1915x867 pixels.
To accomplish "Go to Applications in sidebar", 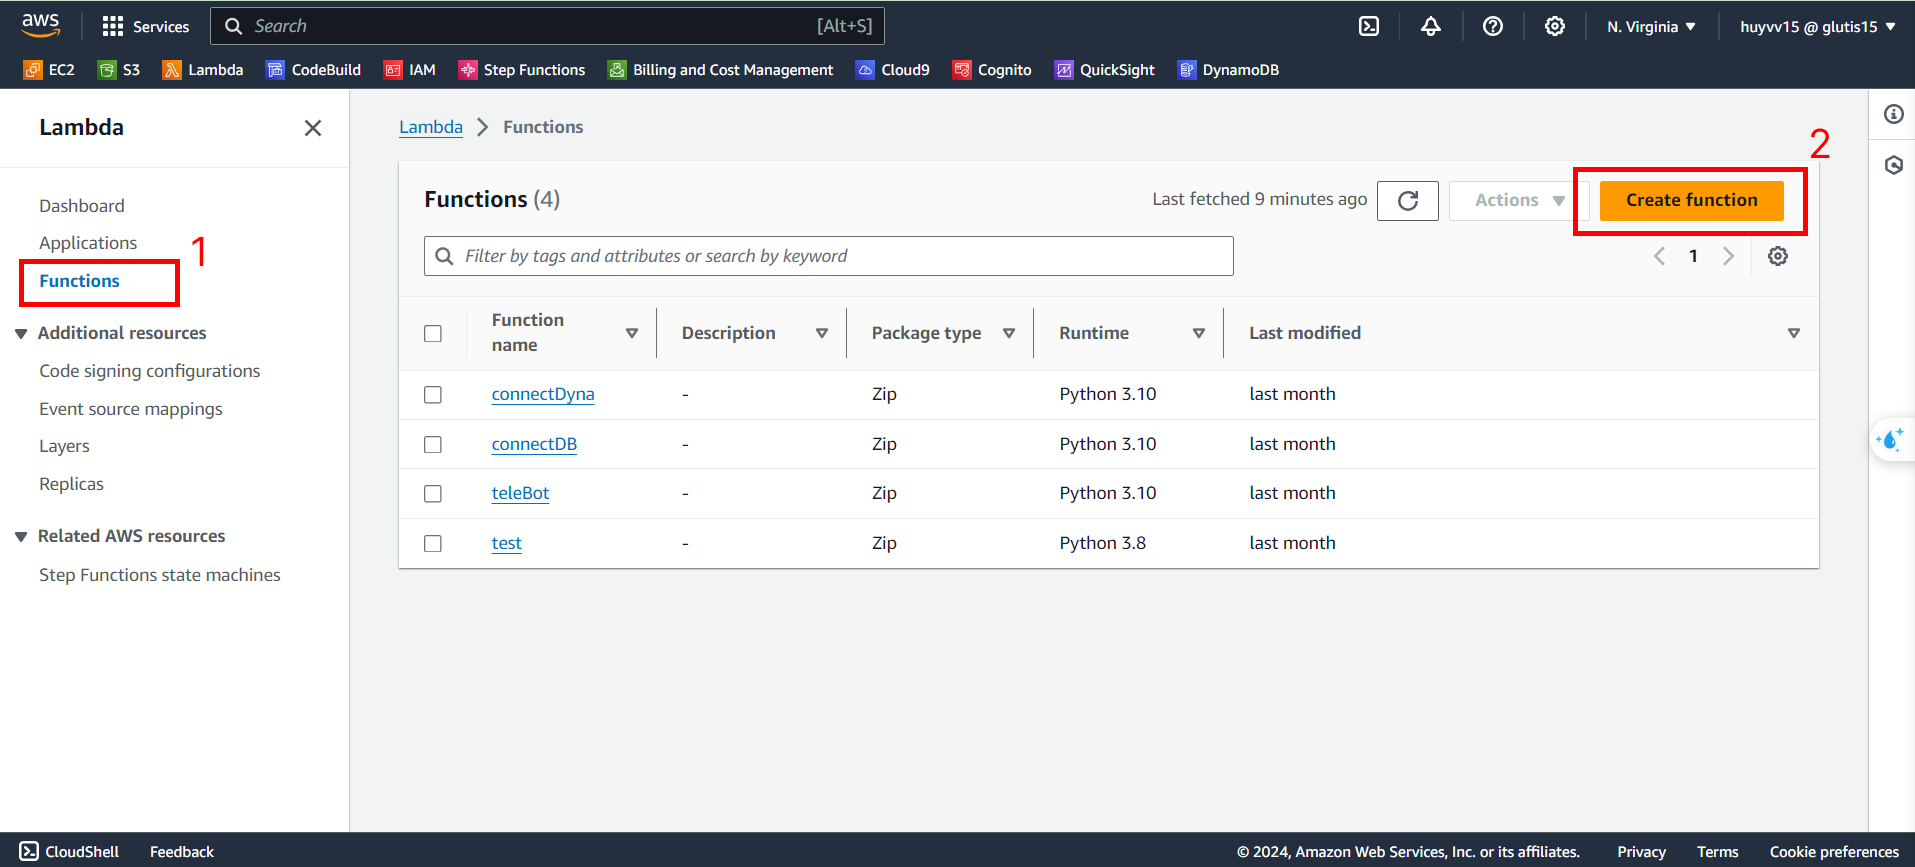I will pyautogui.click(x=88, y=243).
